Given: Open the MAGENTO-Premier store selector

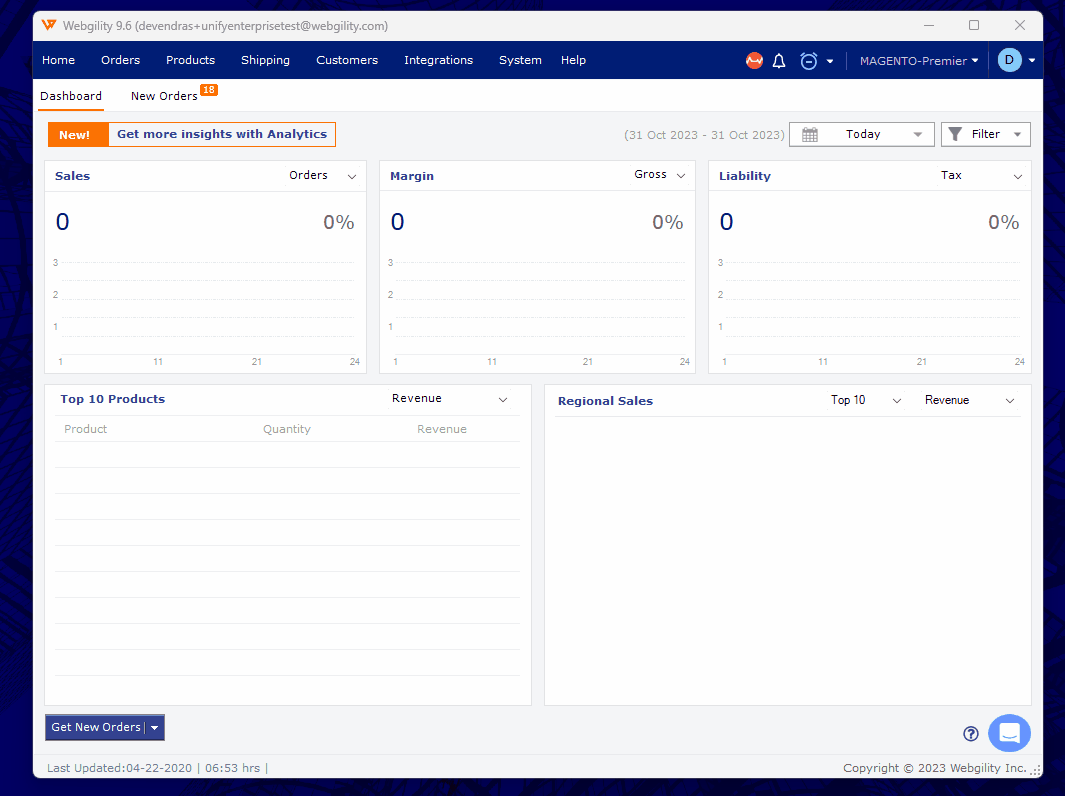Looking at the screenshot, I should [918, 61].
